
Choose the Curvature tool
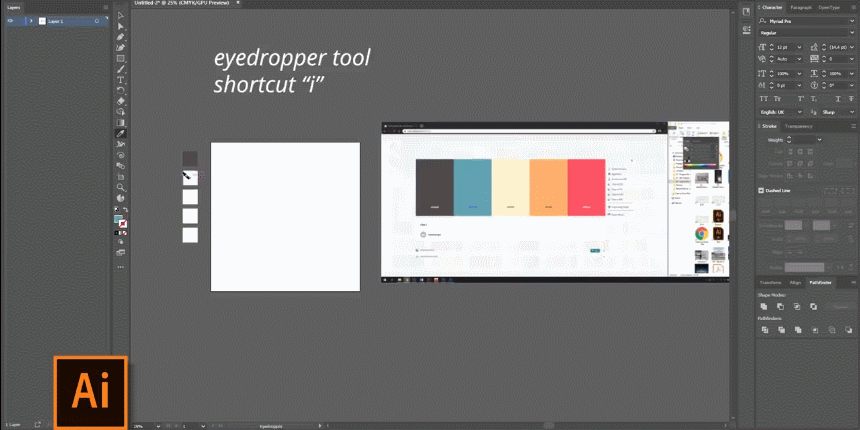(x=121, y=48)
